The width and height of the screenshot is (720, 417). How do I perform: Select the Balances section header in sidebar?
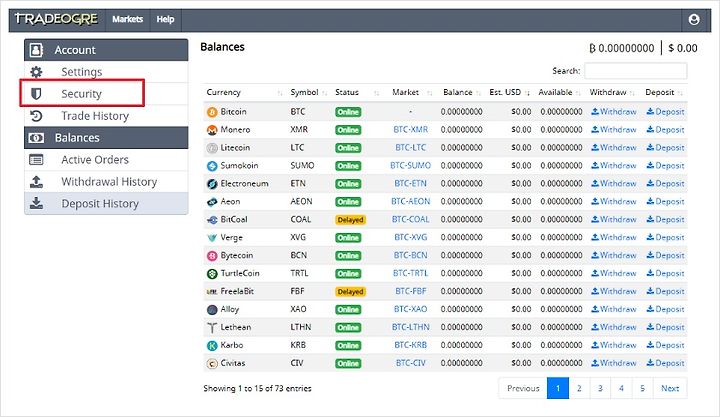tap(106, 138)
